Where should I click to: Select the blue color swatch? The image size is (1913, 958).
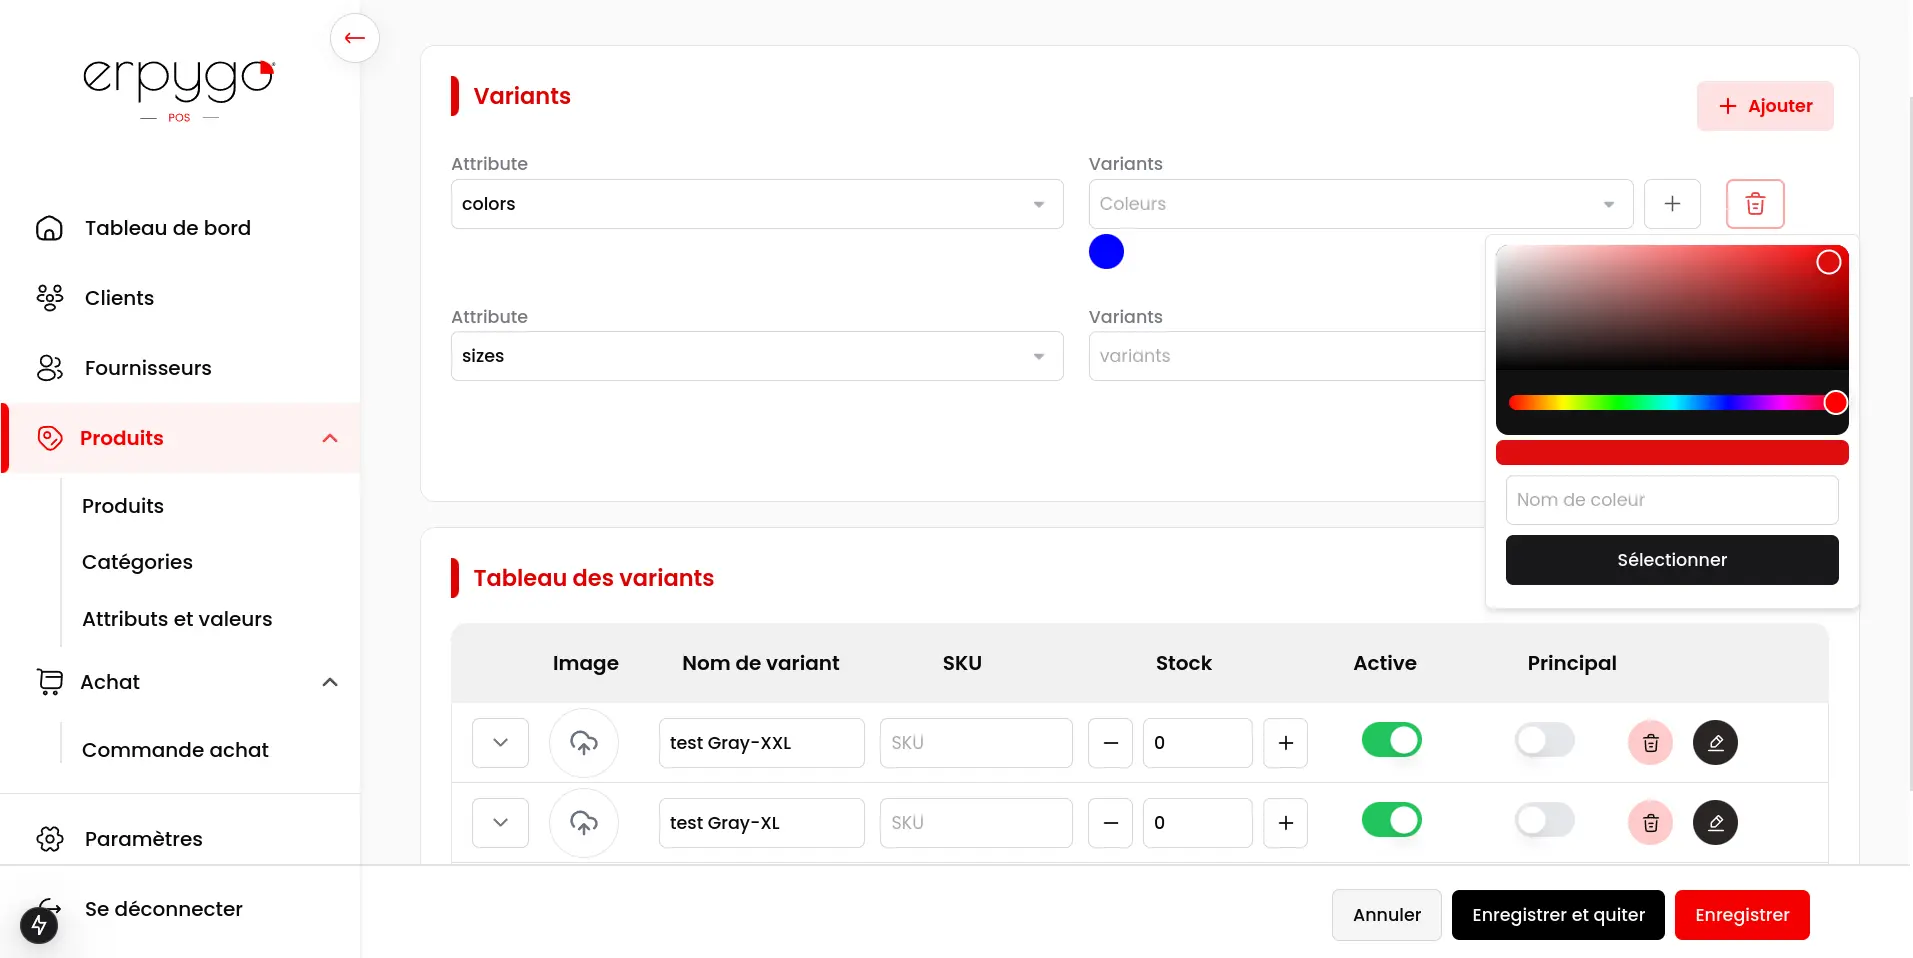[x=1106, y=252]
